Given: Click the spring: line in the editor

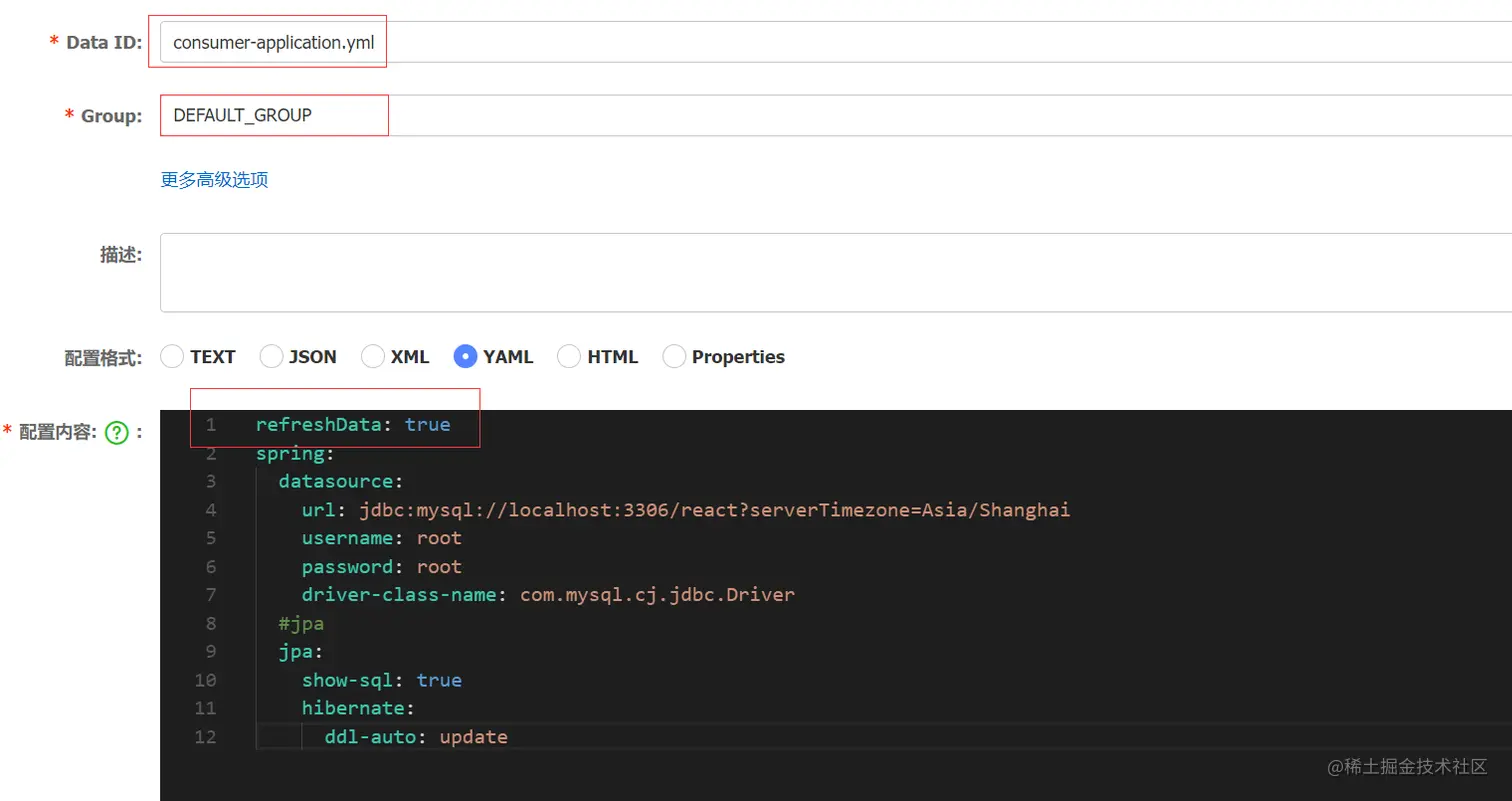Looking at the screenshot, I should pyautogui.click(x=290, y=454).
